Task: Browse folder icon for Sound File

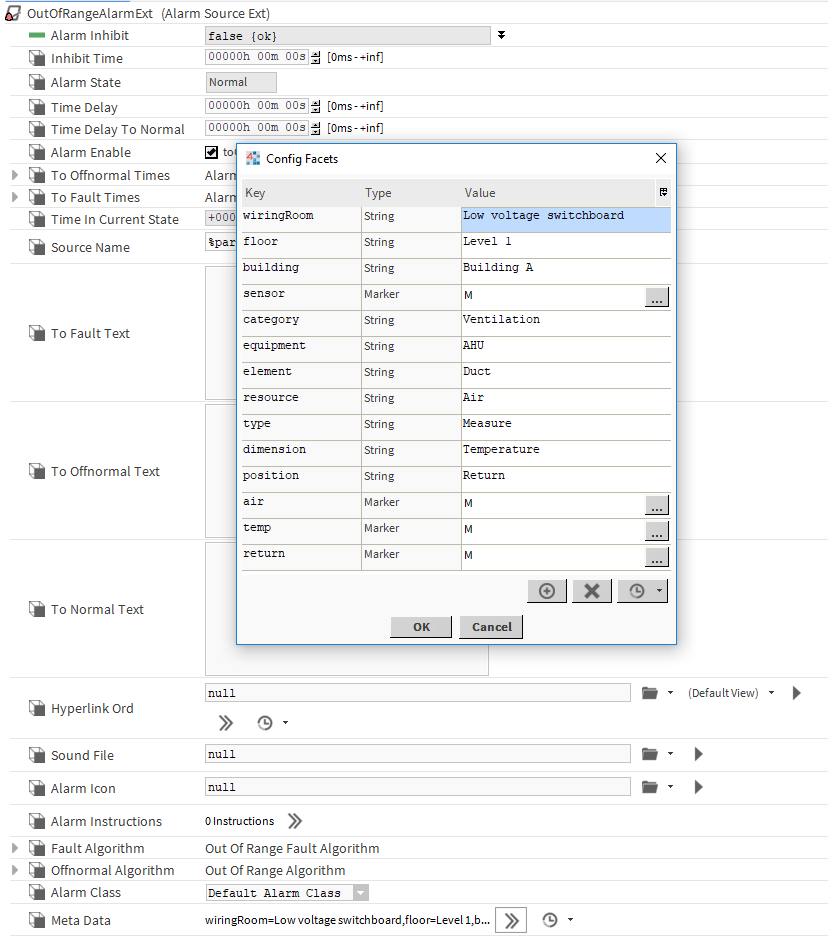Action: pos(650,754)
